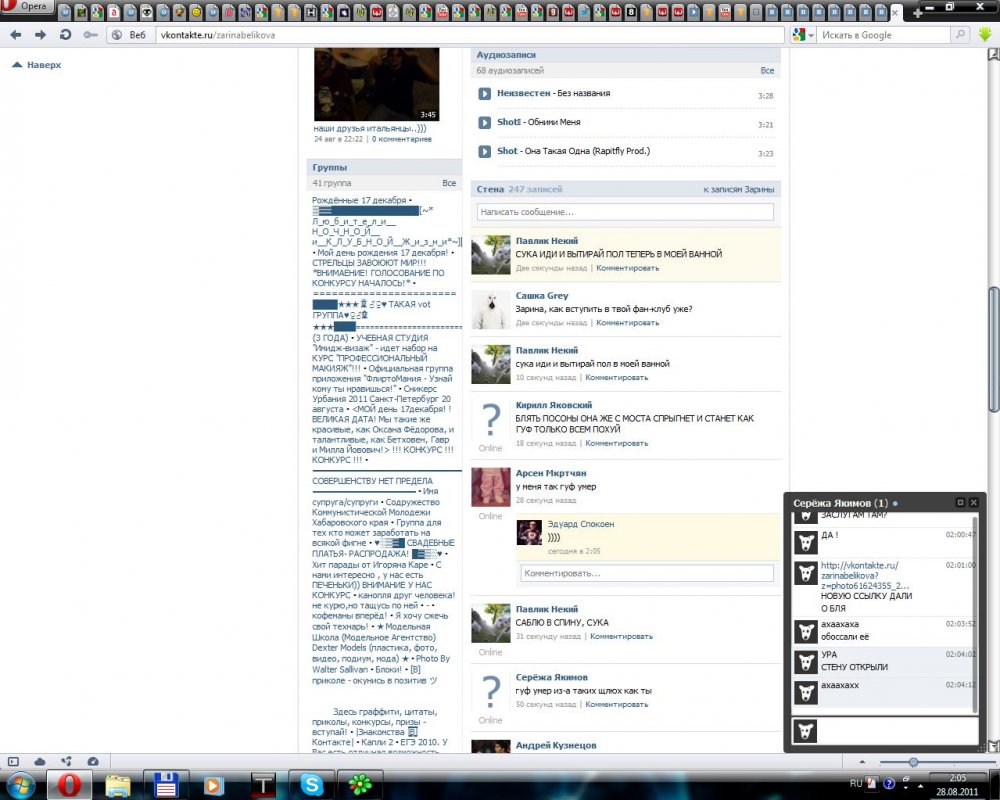
Task: Click Комментировать under САБЛЮ В СПИНУ post
Action: click(x=621, y=637)
